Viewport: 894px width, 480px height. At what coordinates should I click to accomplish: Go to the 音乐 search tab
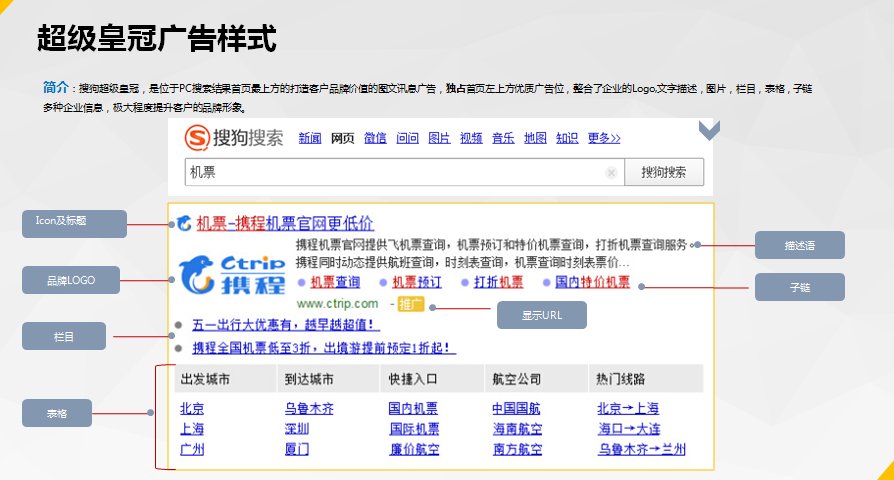503,138
